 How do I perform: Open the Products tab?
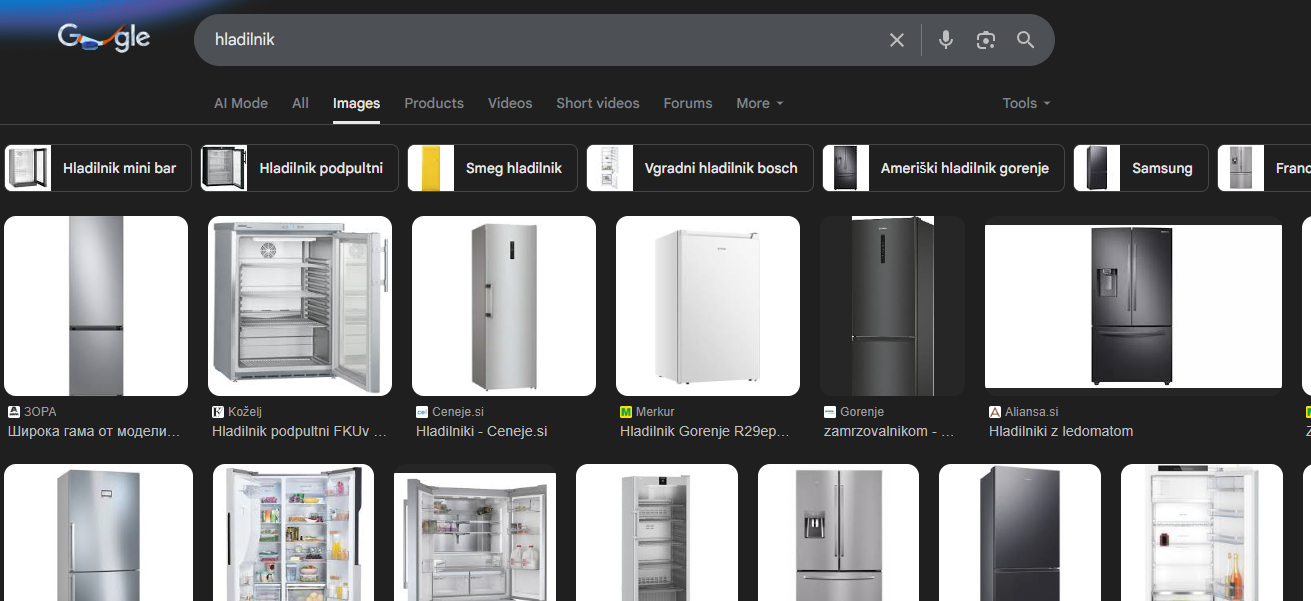(x=434, y=103)
